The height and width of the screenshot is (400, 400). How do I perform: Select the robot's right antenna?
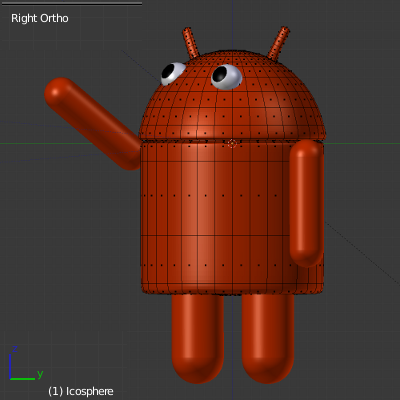(278, 43)
